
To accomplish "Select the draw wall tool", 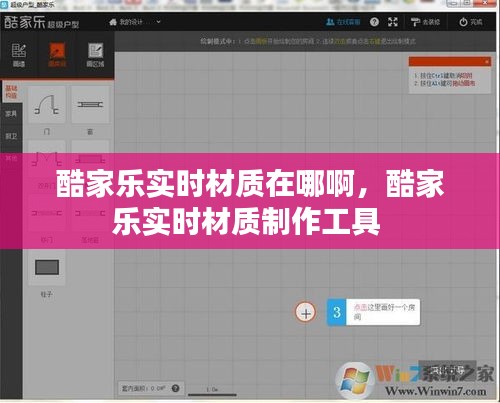I will [19, 55].
